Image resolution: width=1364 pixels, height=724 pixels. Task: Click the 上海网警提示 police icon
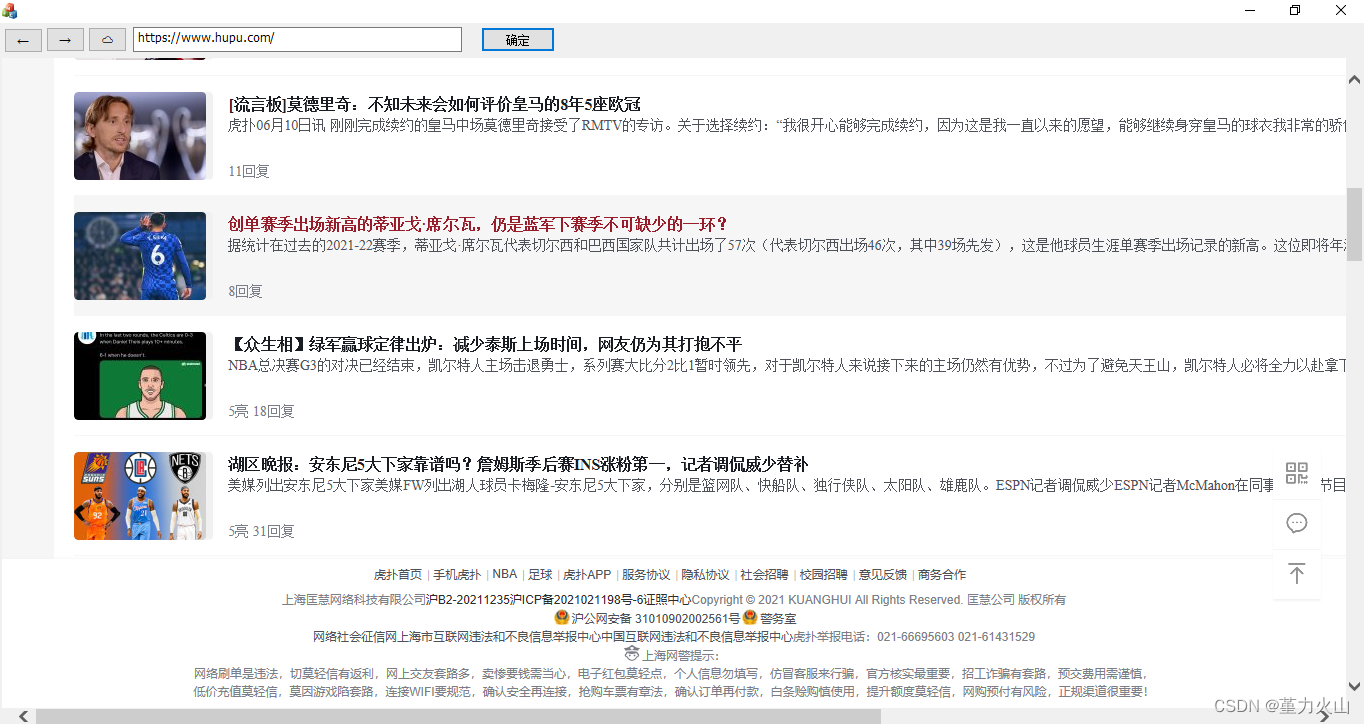tap(632, 654)
